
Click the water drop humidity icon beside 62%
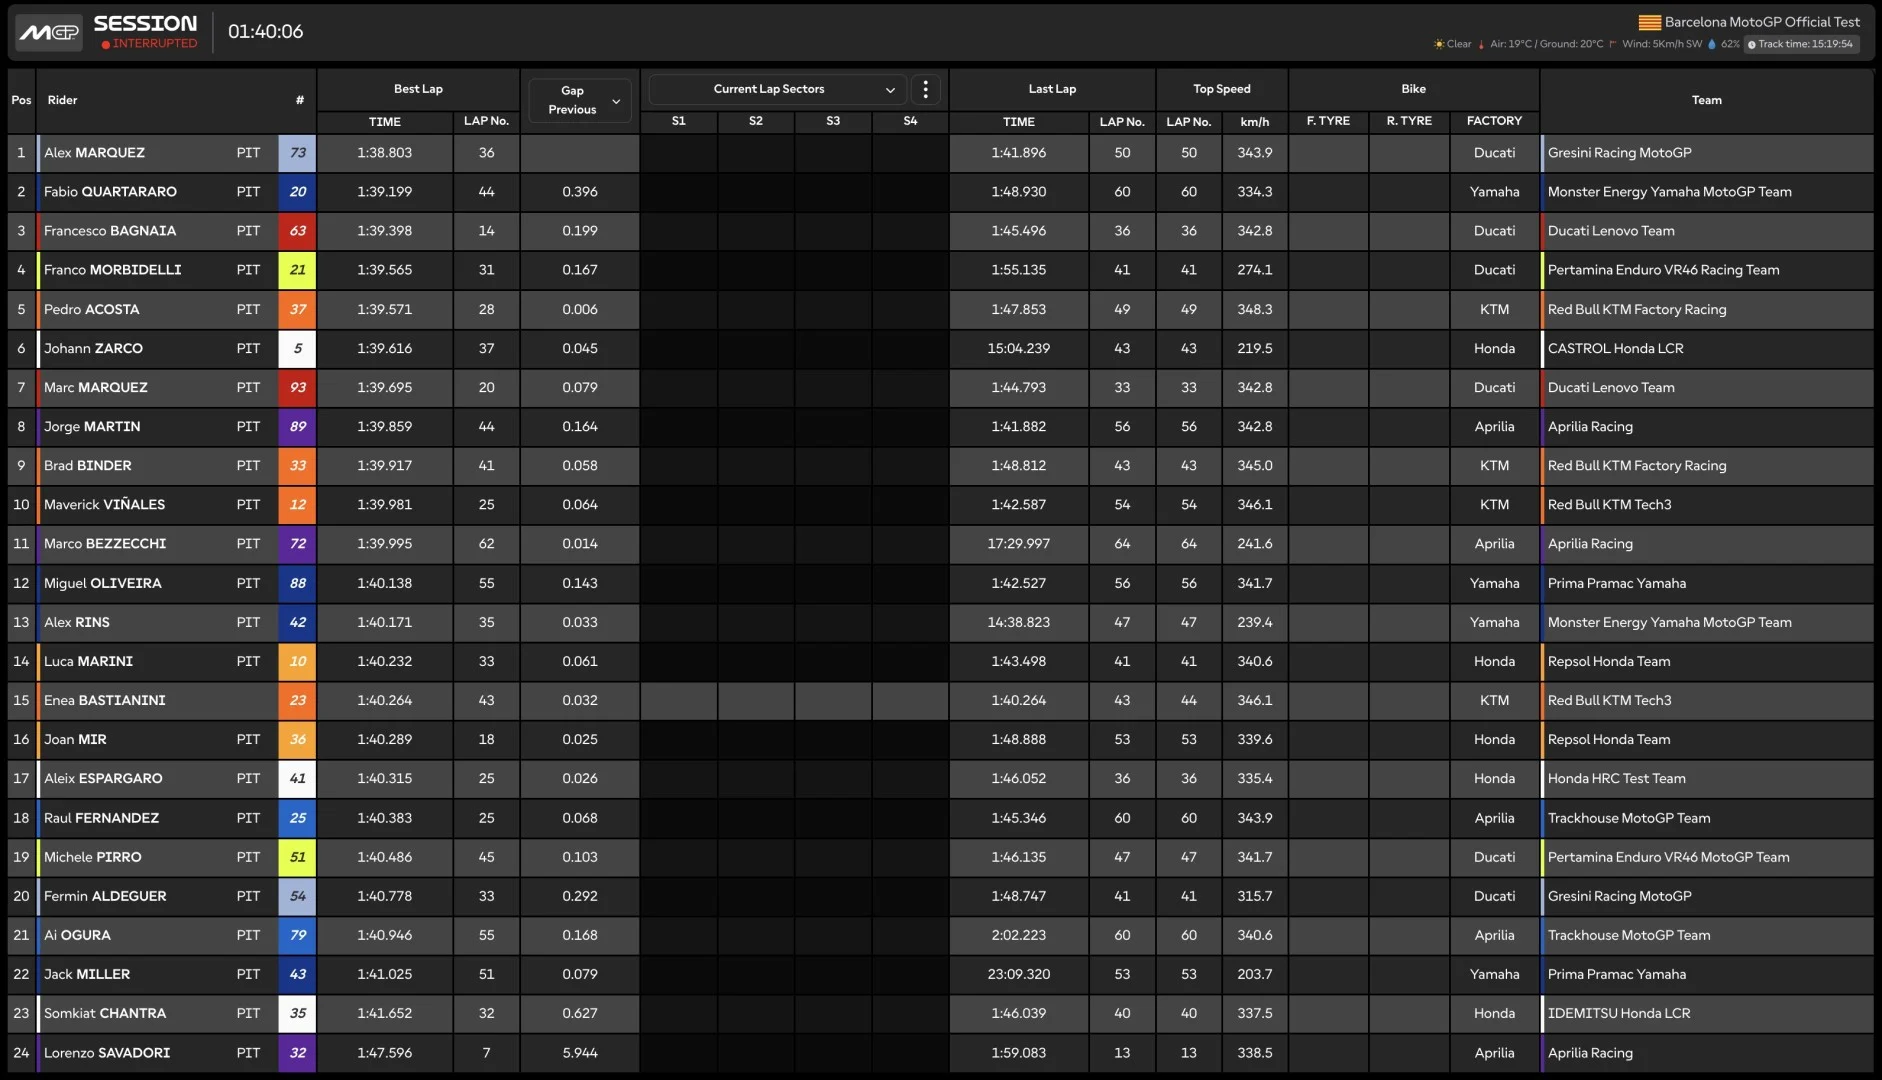pos(1712,44)
